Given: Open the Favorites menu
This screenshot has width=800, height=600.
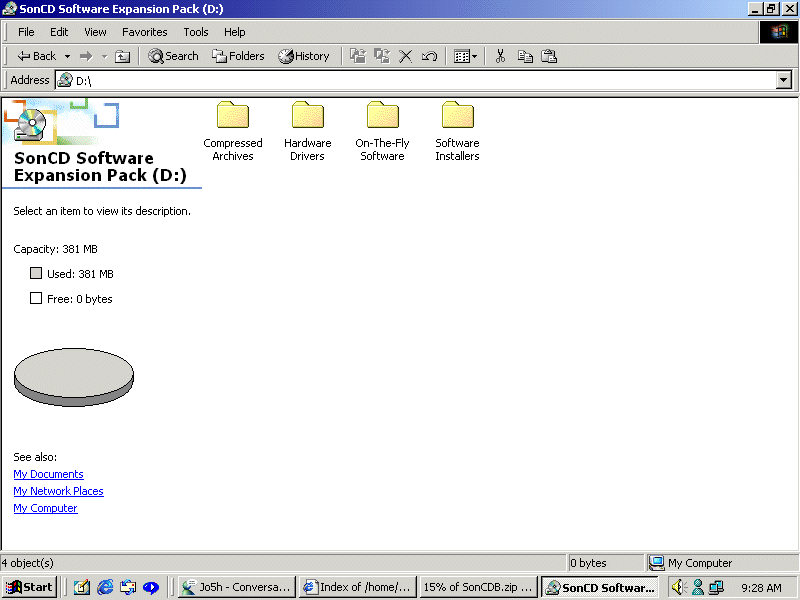Looking at the screenshot, I should tap(145, 32).
